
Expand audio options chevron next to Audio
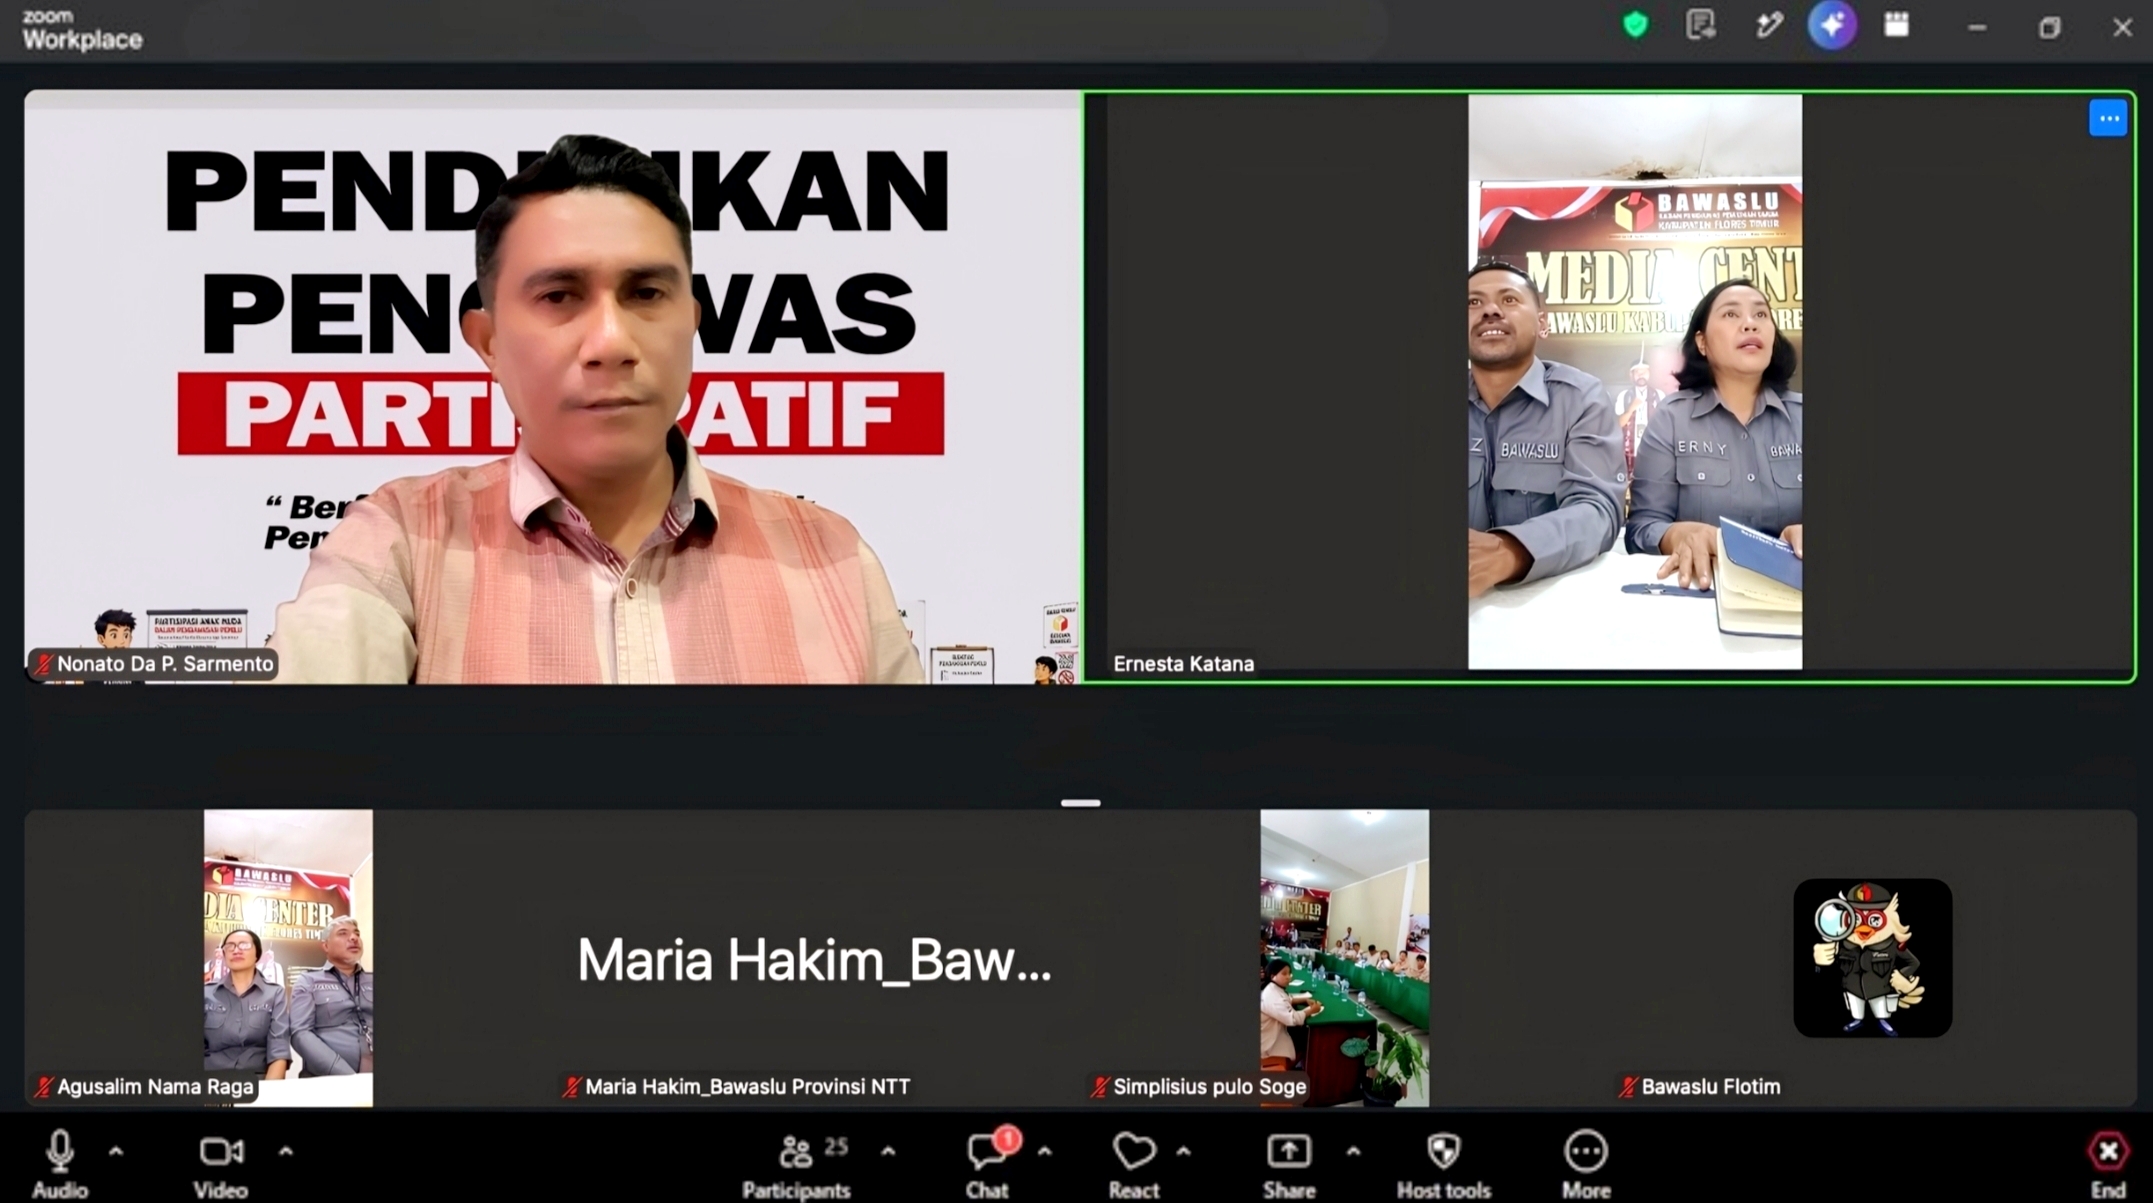(116, 1152)
